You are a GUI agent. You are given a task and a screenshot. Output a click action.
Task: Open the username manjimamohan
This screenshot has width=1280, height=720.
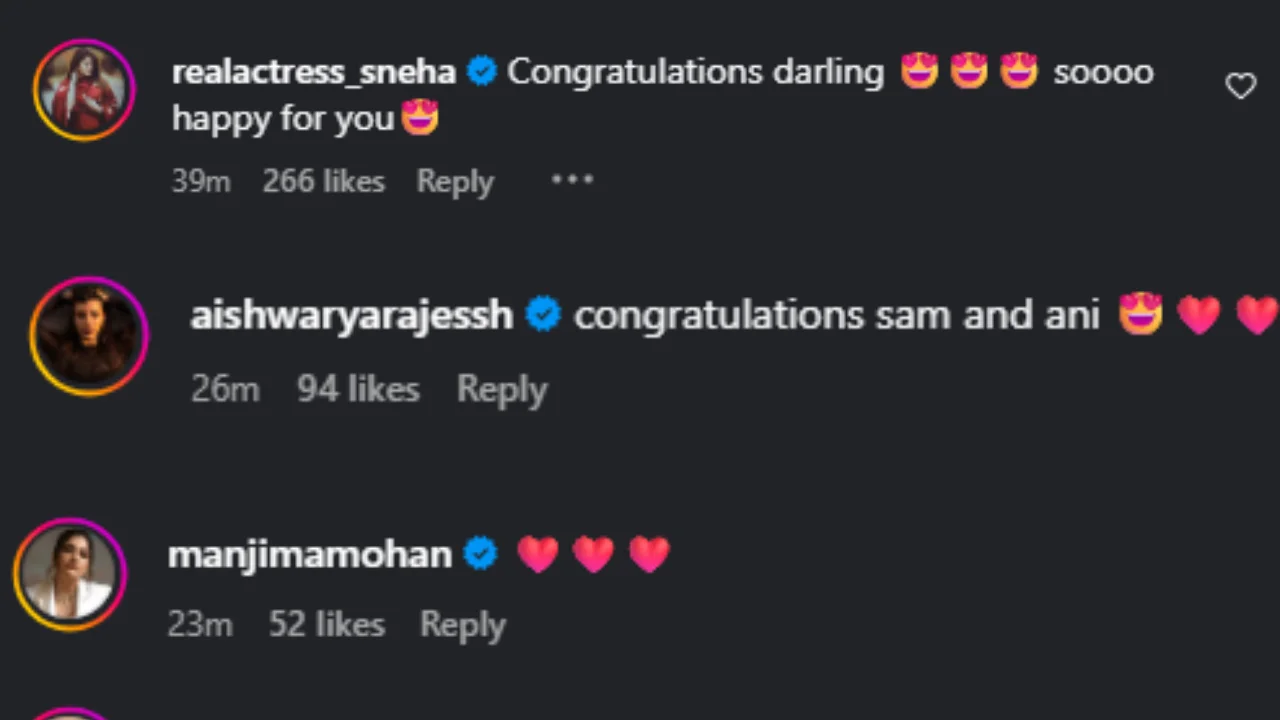tap(309, 553)
